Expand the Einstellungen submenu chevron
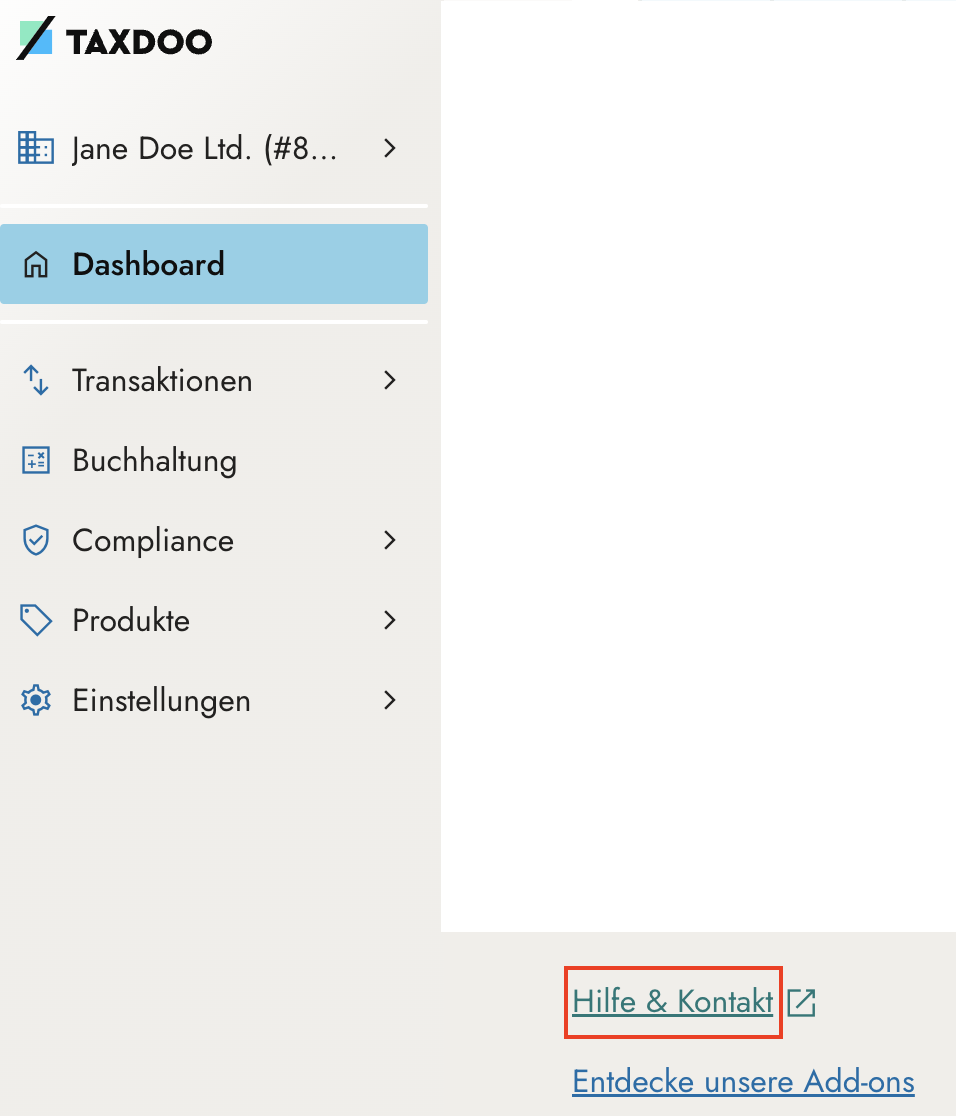This screenshot has width=956, height=1116. [390, 700]
